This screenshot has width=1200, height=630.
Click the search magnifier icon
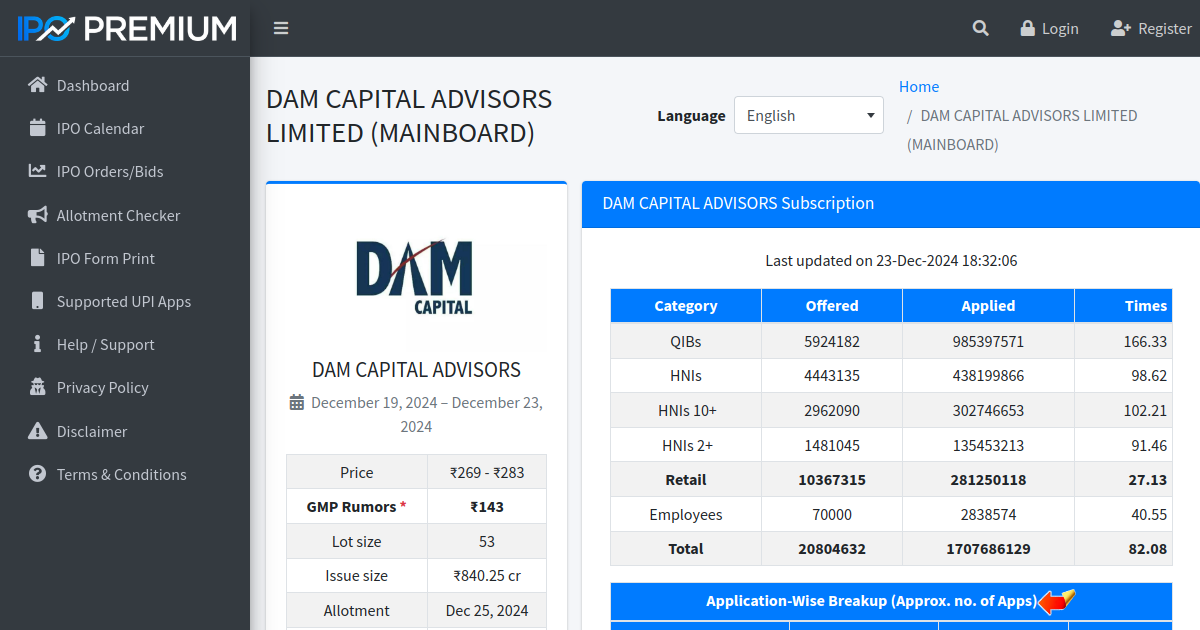980,28
